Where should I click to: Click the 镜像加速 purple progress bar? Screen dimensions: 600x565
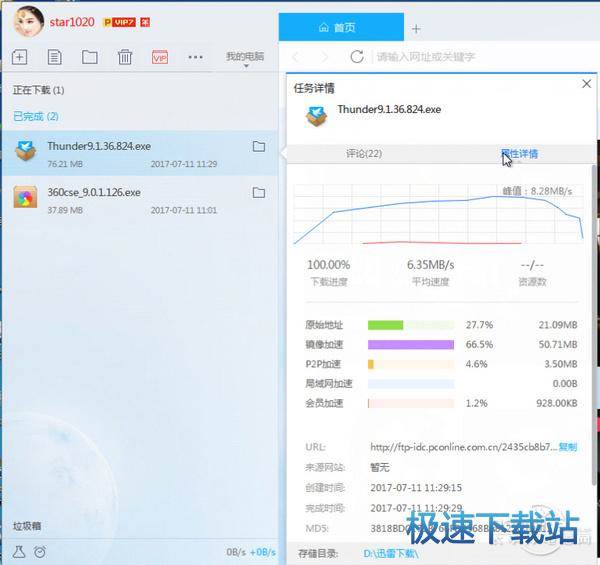[411, 345]
